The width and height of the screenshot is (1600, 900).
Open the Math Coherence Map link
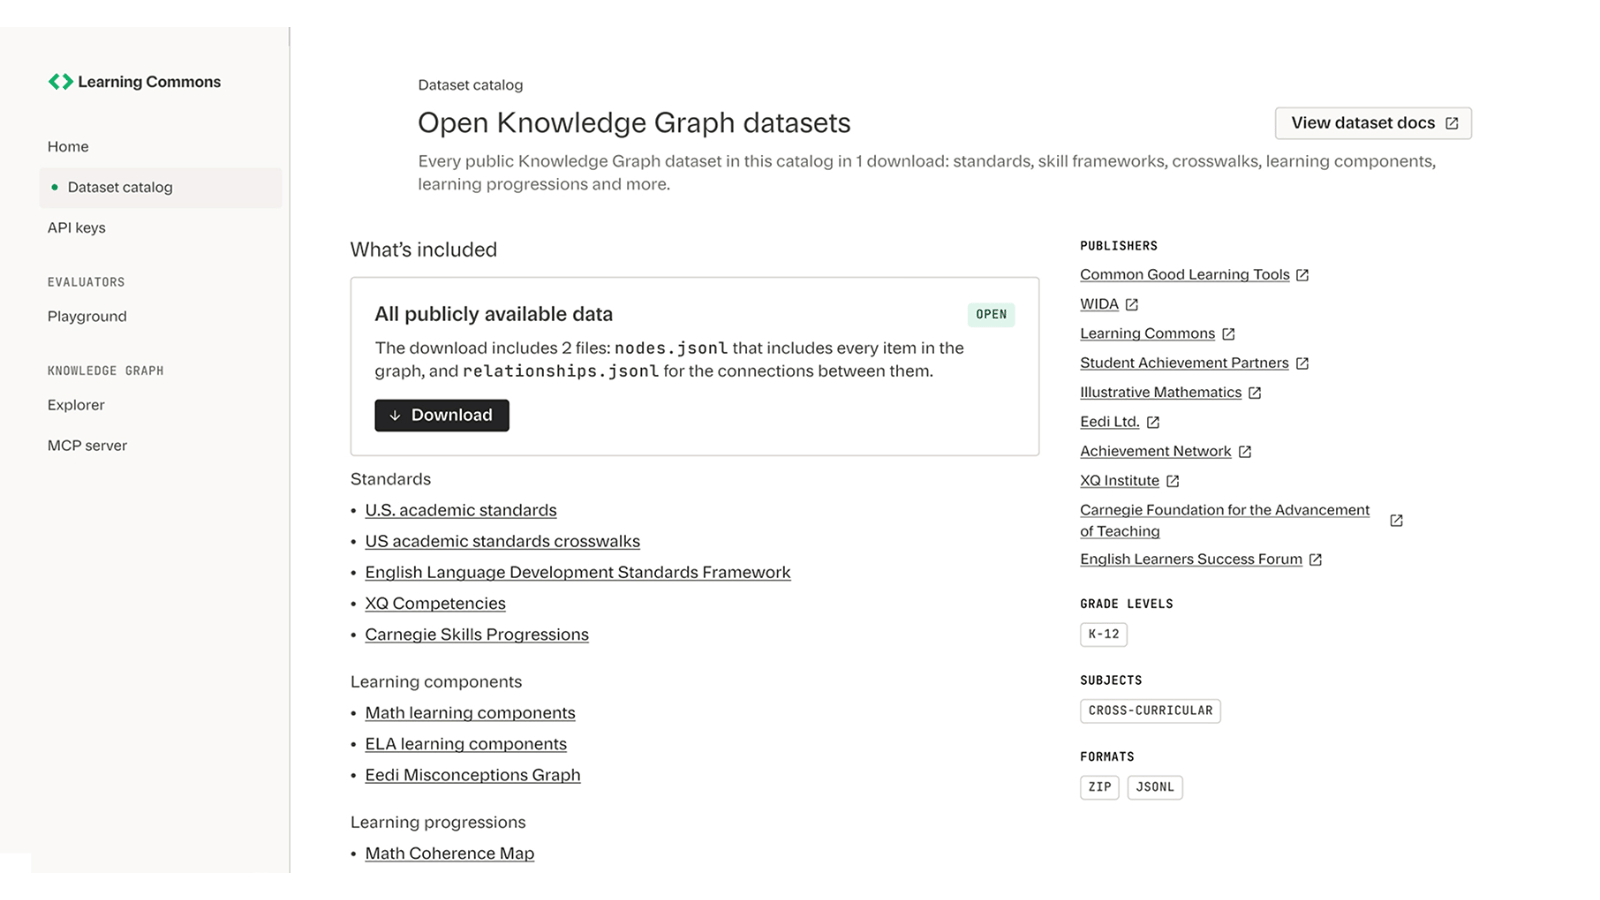[x=450, y=853]
